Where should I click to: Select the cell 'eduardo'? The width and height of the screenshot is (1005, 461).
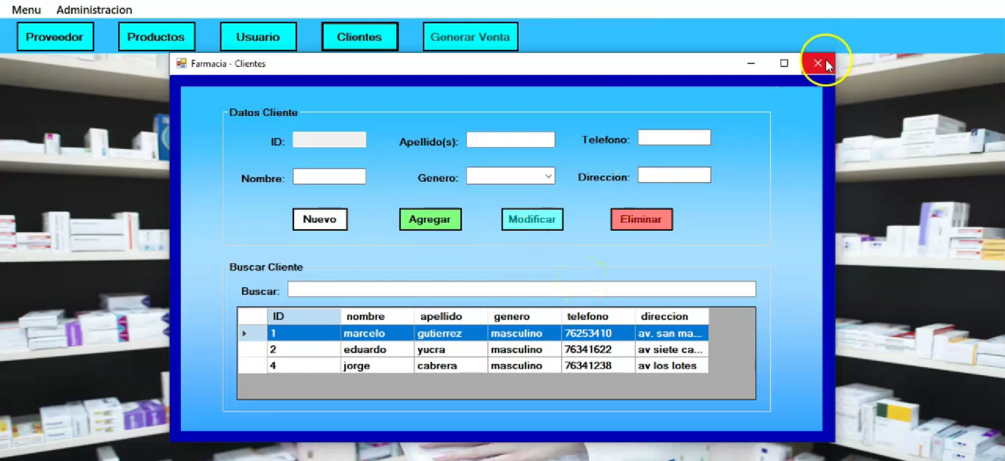click(x=377, y=349)
